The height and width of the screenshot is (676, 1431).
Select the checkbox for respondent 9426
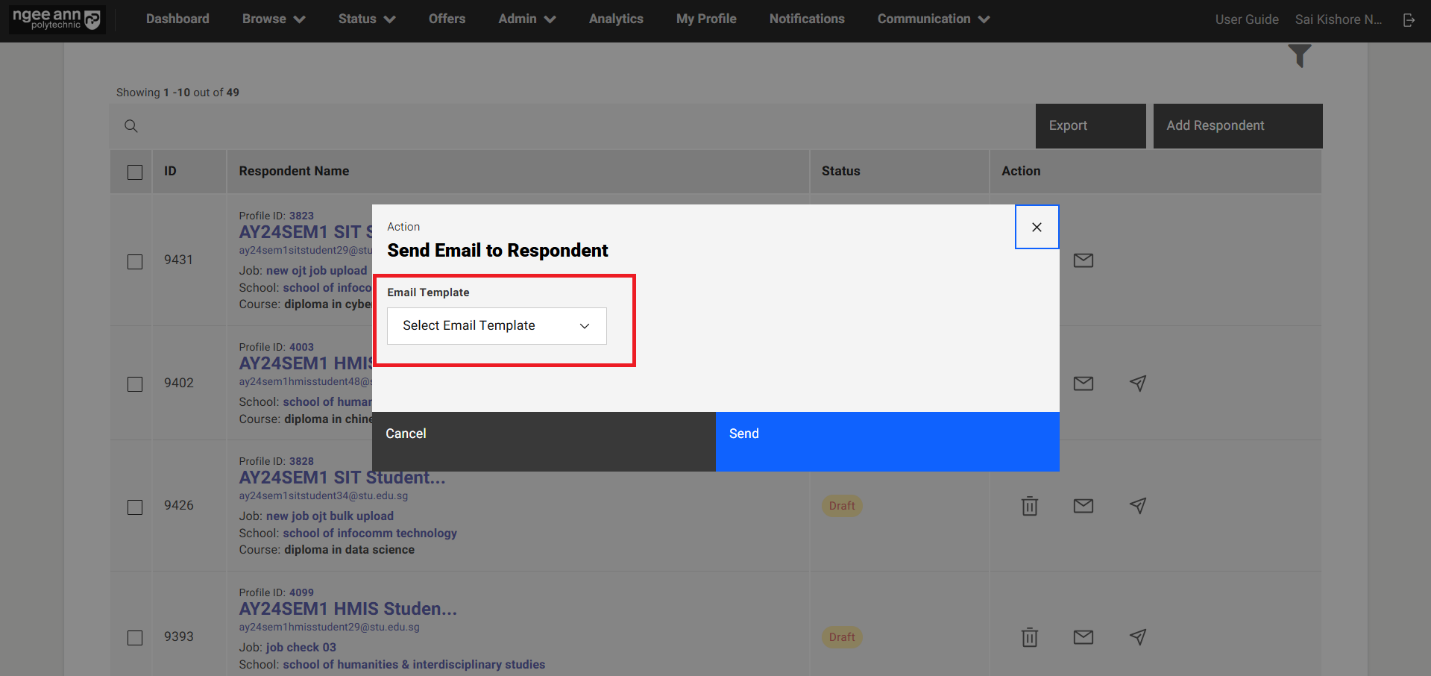coord(135,507)
